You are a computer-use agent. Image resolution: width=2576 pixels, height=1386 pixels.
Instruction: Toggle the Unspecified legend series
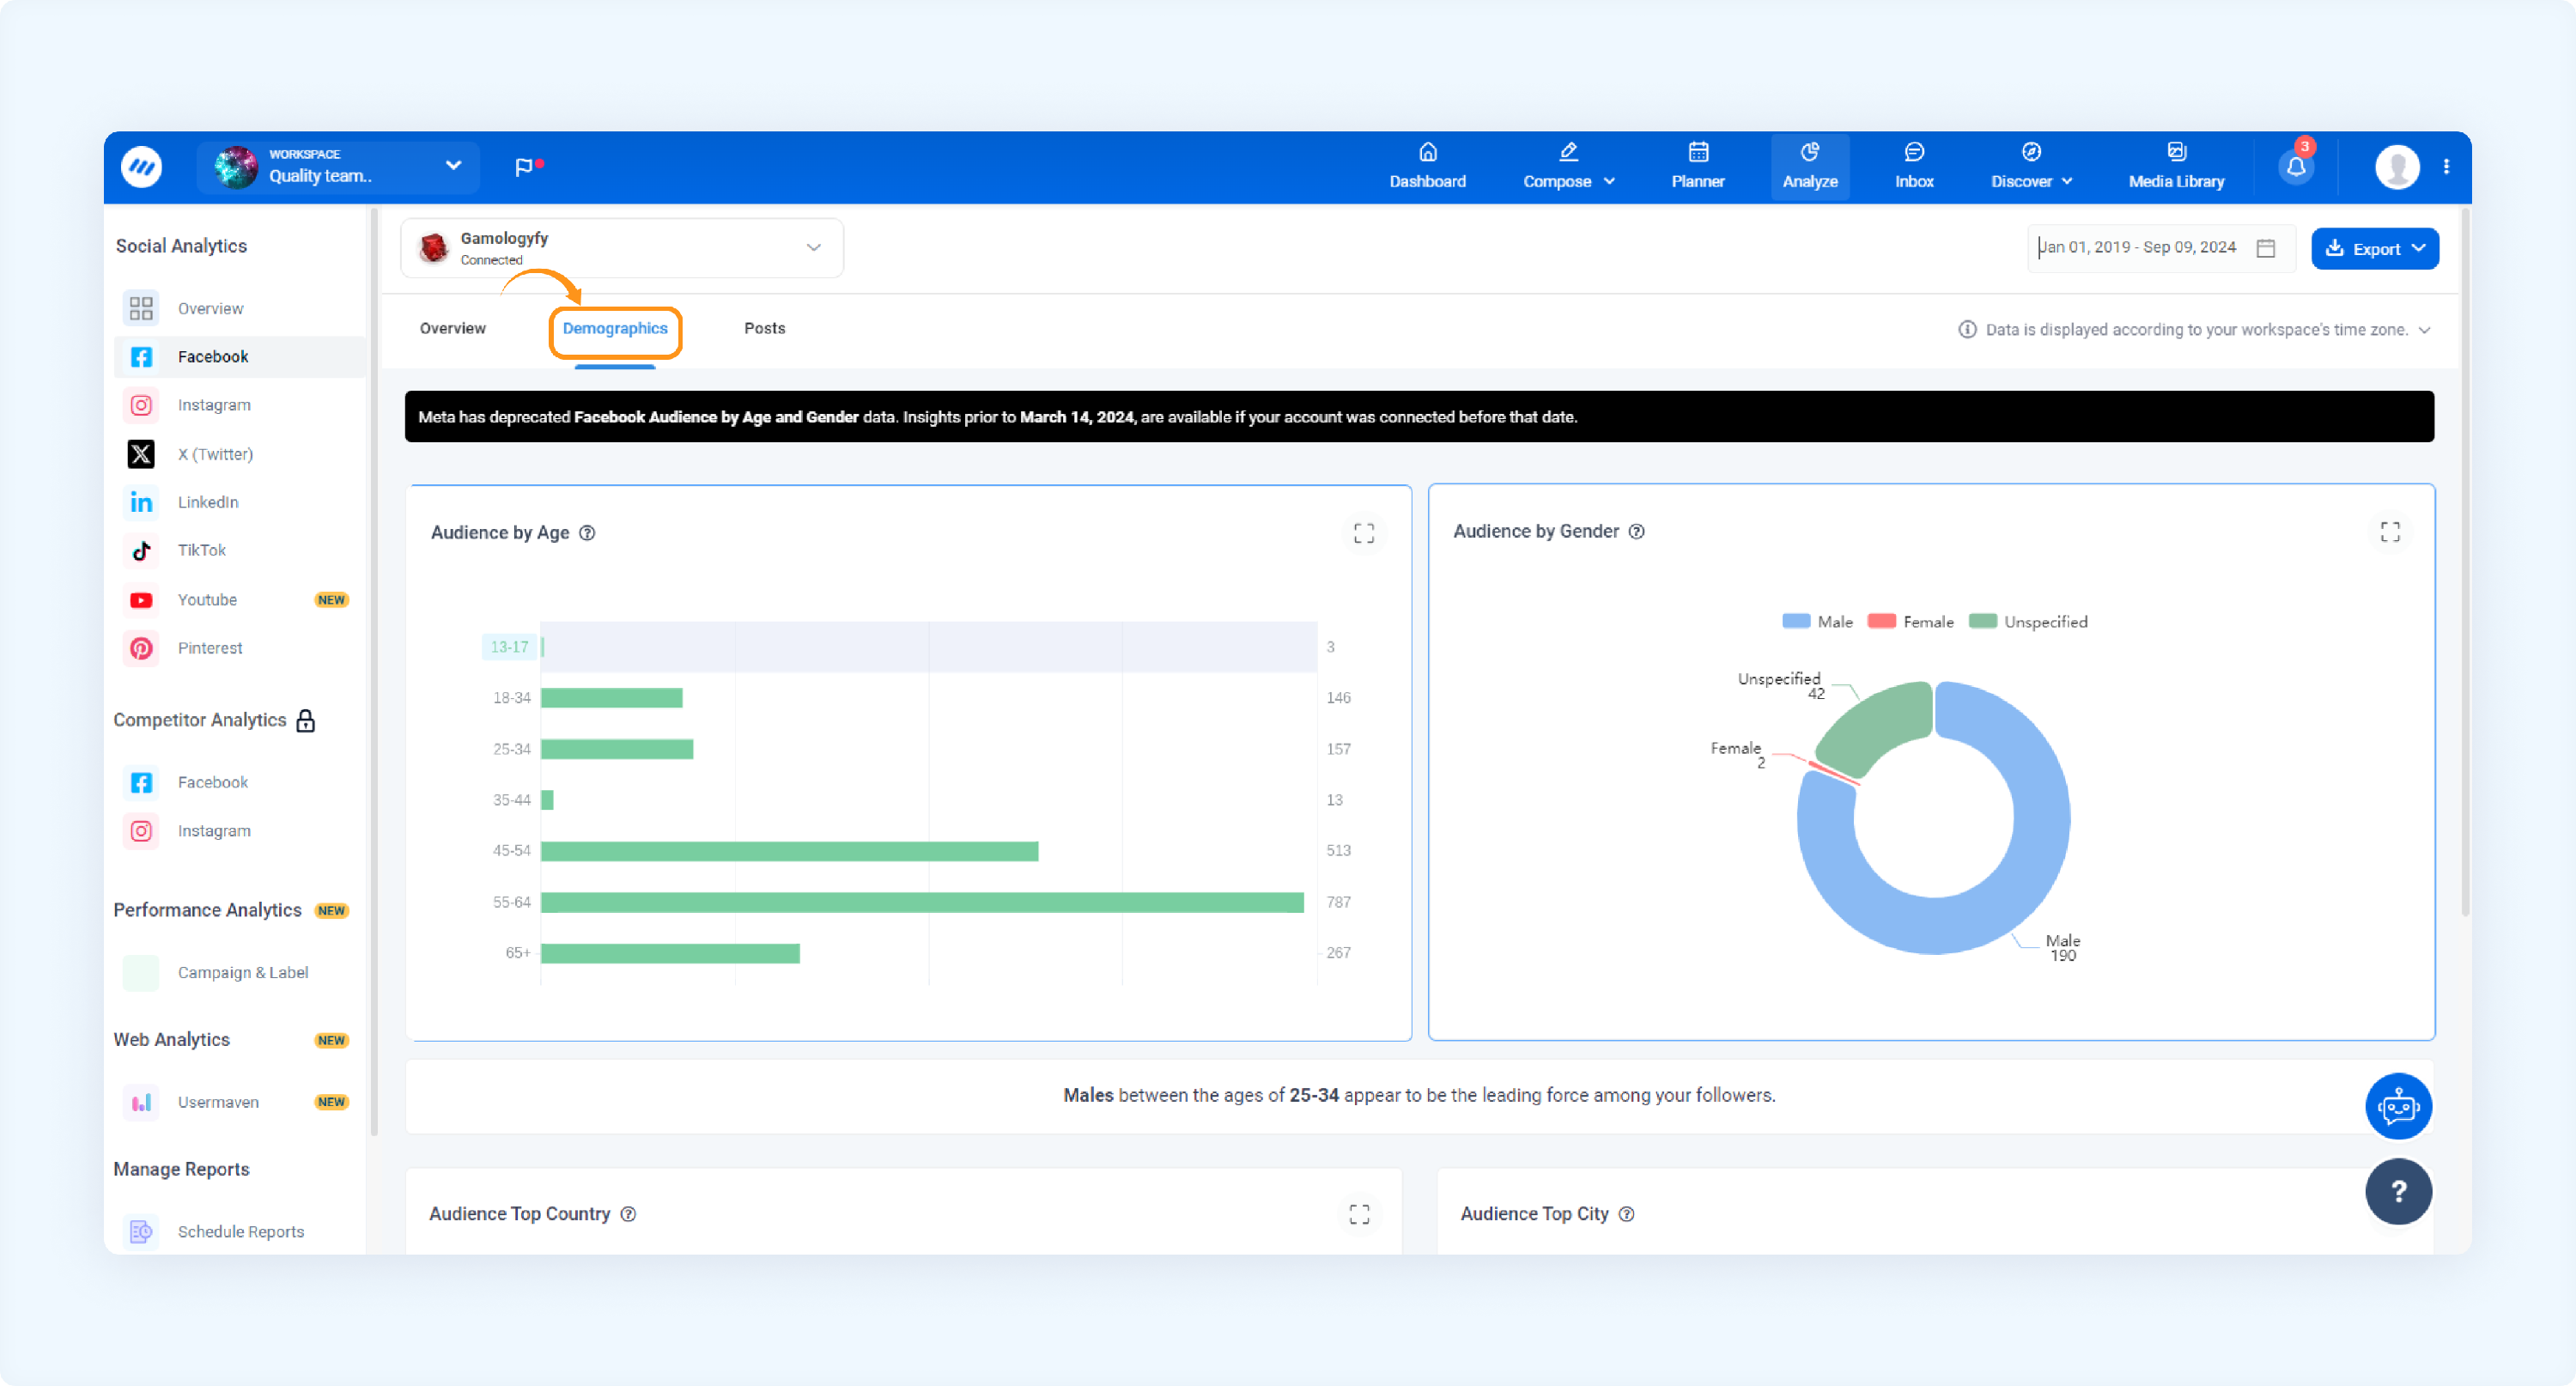click(x=2028, y=622)
